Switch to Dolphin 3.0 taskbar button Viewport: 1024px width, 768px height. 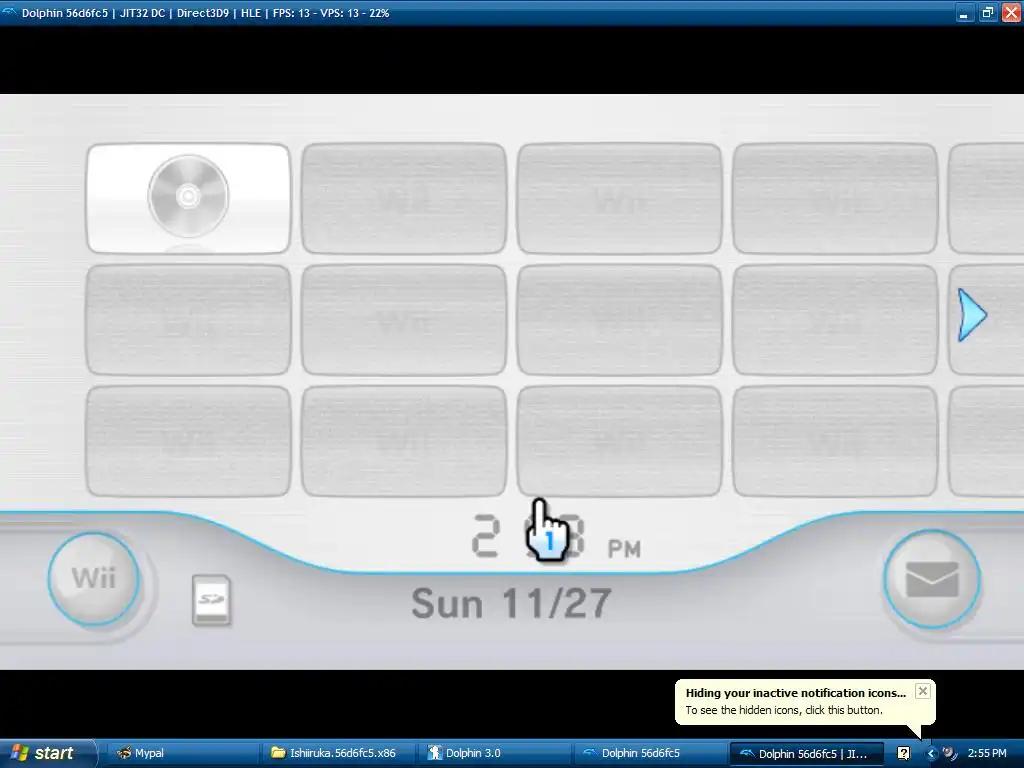click(x=494, y=753)
